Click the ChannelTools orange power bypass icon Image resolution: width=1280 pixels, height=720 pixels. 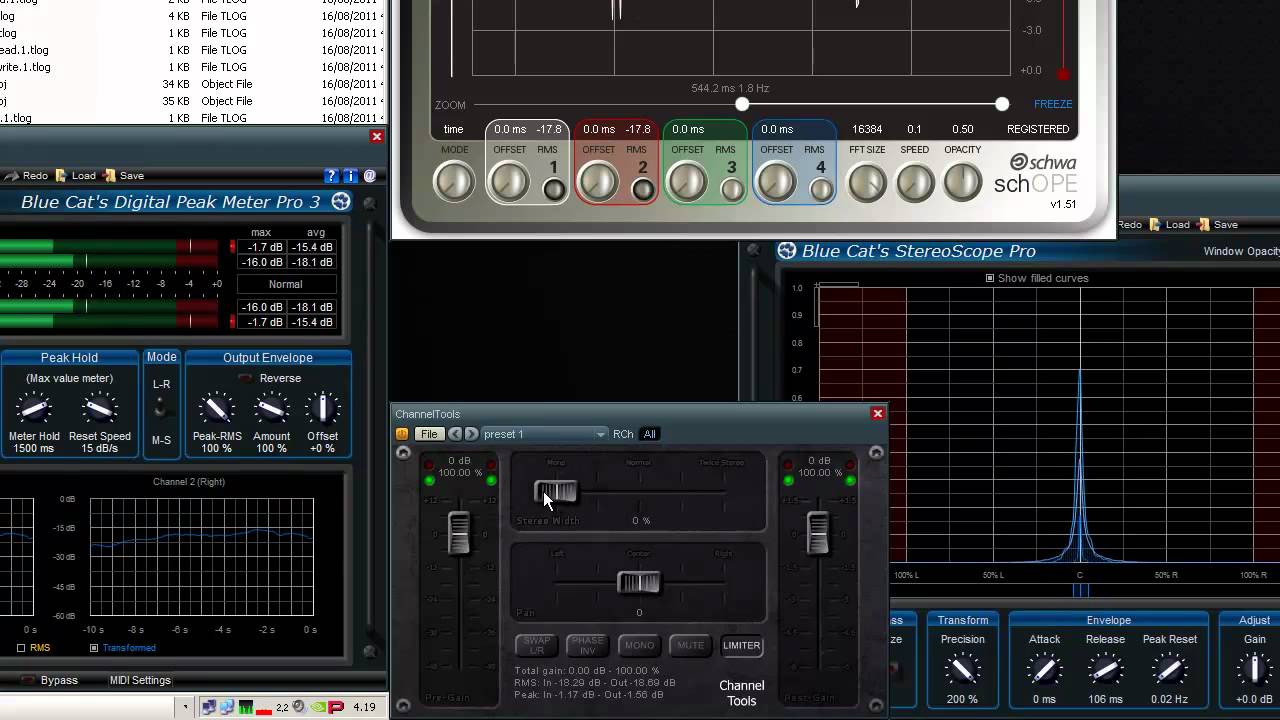pos(402,434)
